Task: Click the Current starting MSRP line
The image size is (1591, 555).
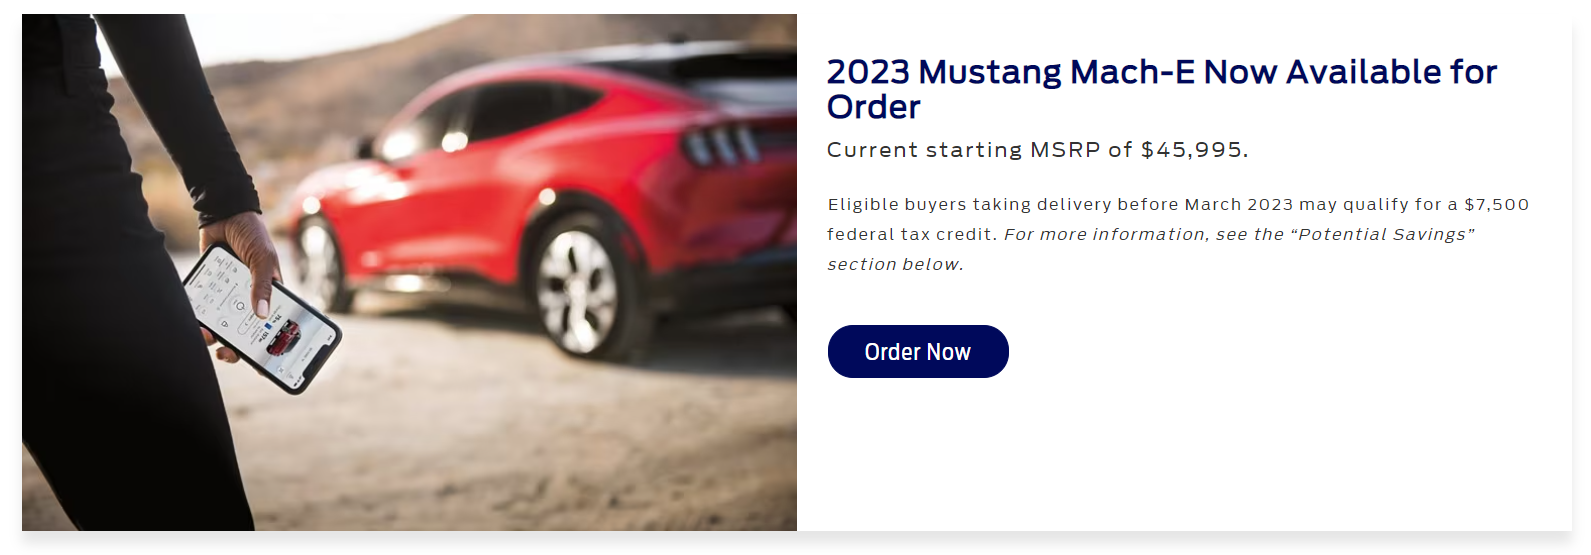Action: [1037, 150]
